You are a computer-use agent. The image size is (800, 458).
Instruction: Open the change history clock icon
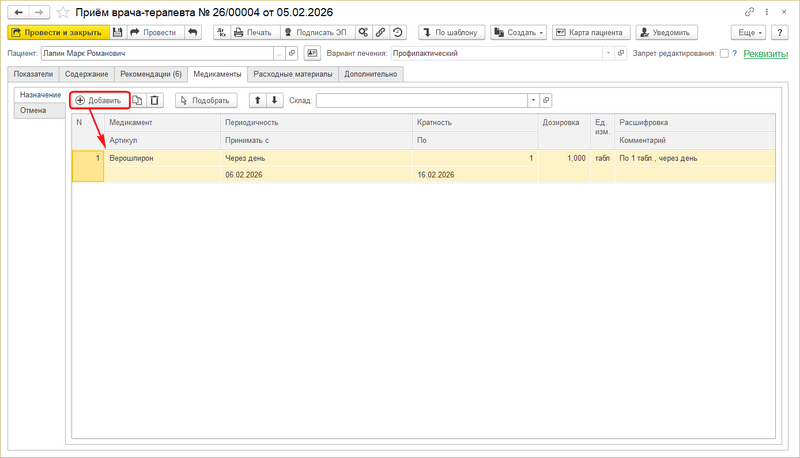398,32
